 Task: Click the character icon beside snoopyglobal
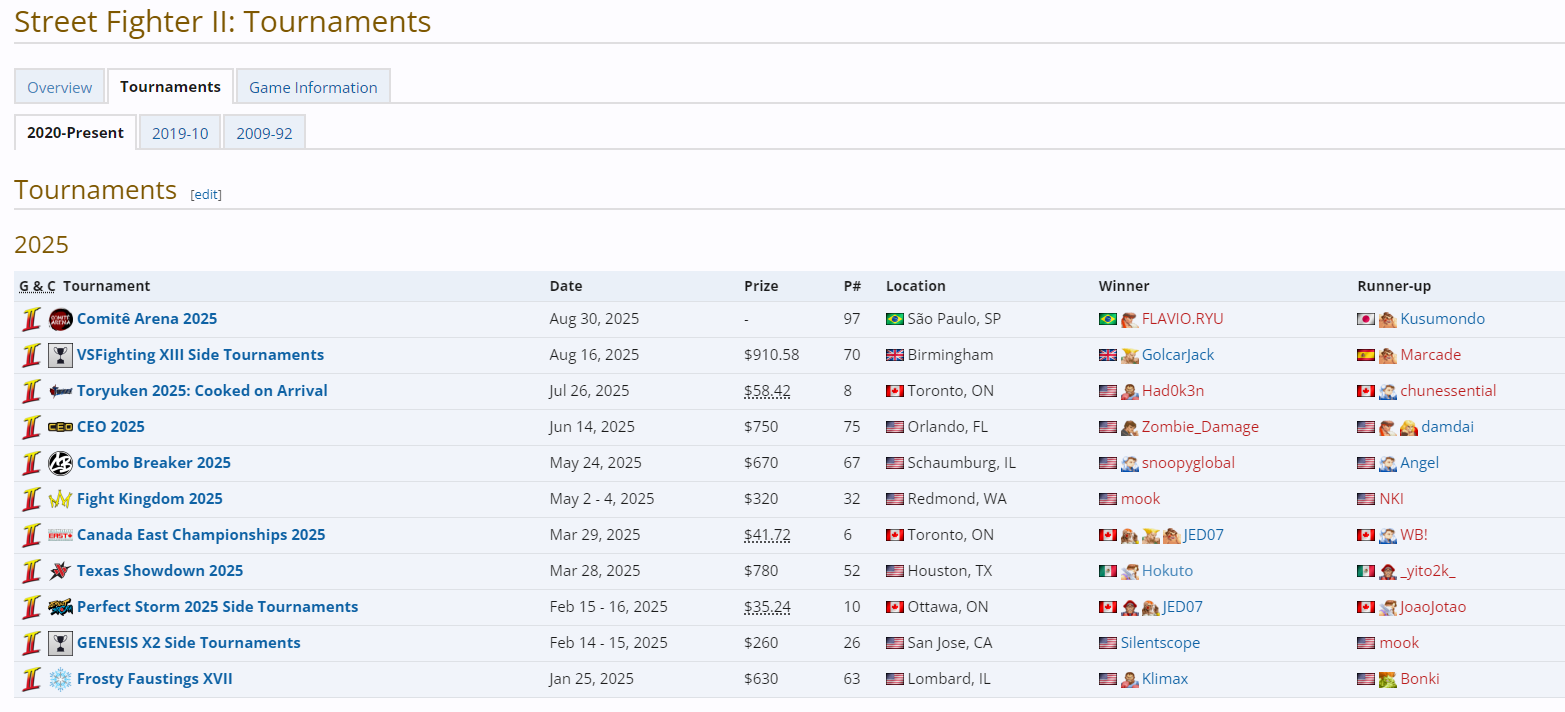tap(1130, 463)
